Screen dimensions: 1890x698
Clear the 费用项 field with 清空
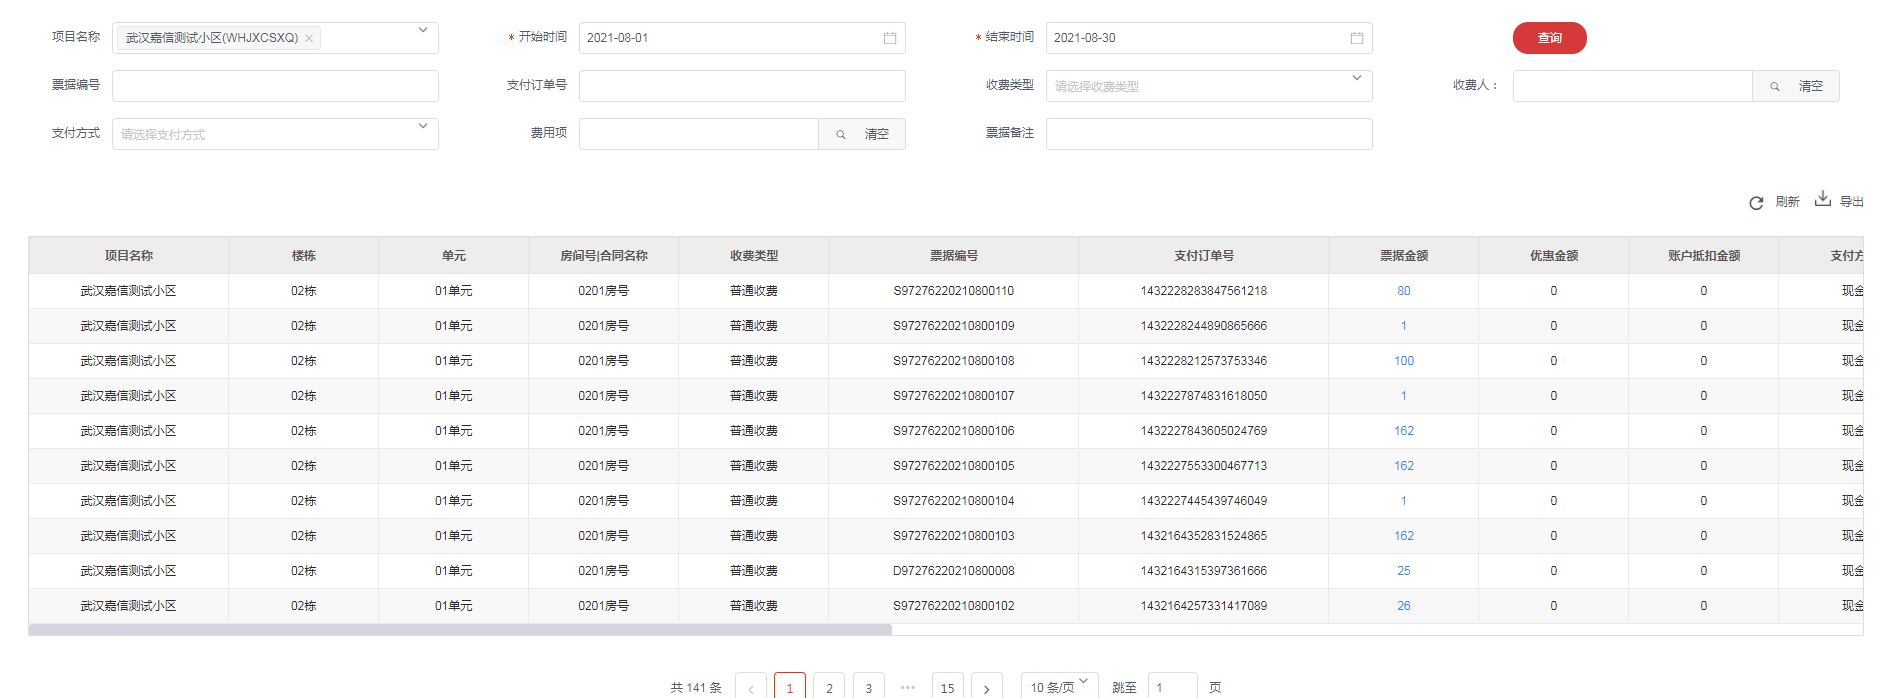876,135
